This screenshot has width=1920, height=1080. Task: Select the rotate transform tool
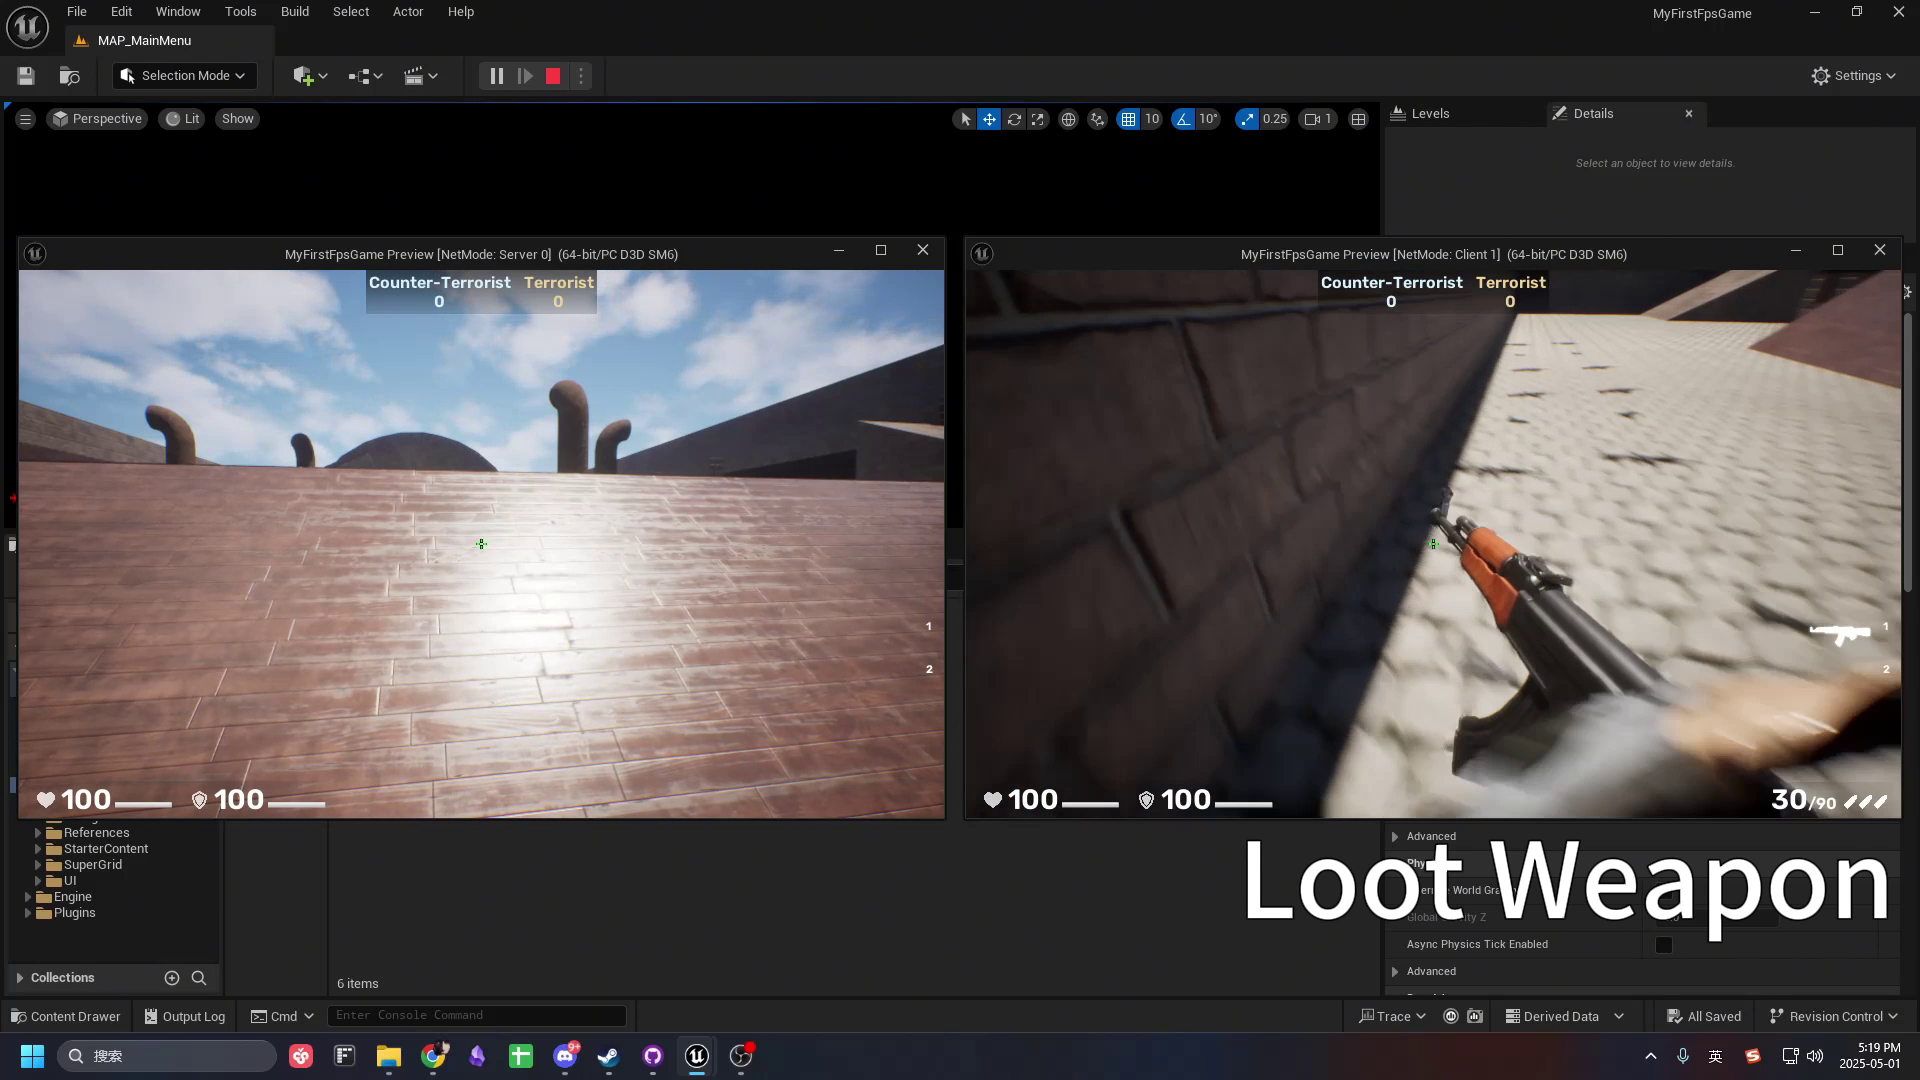[x=1014, y=119]
